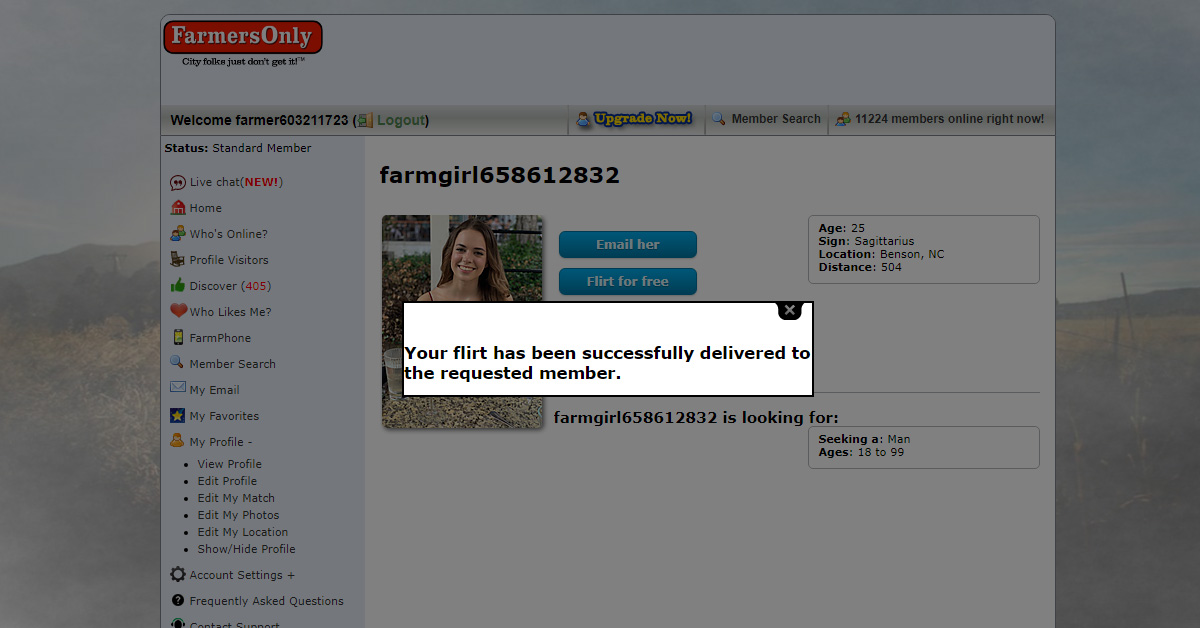Screen dimensions: 1200x628
Task: Select Edit Profile in the sidebar
Action: pyautogui.click(x=227, y=481)
